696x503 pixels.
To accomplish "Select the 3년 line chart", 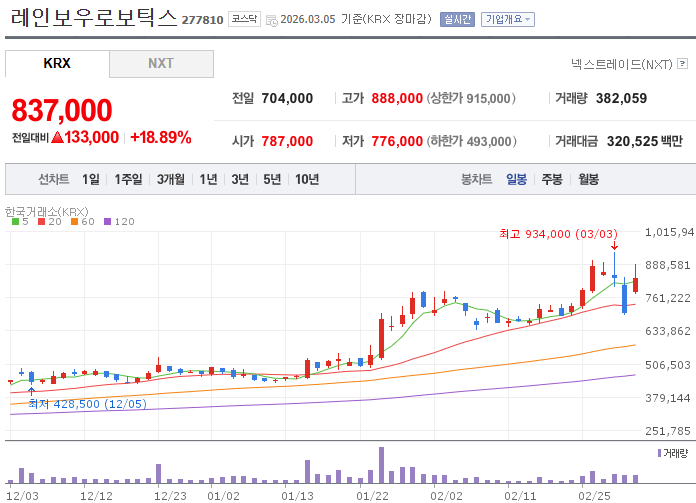I will (240, 179).
